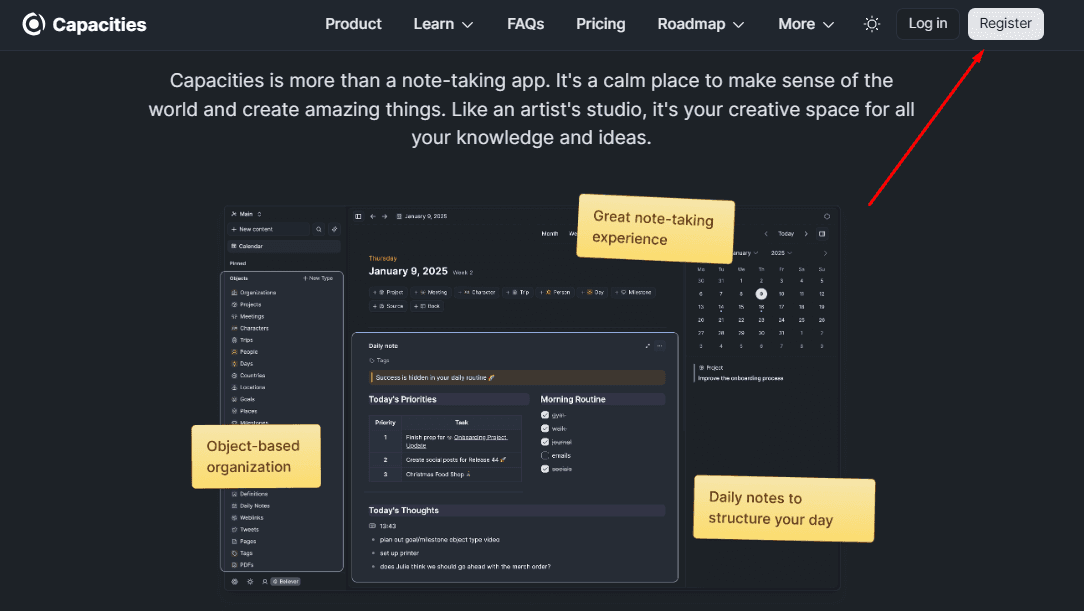The image size is (1084, 611).
Task: Uncheck the journal checkbox
Action: coord(545,442)
